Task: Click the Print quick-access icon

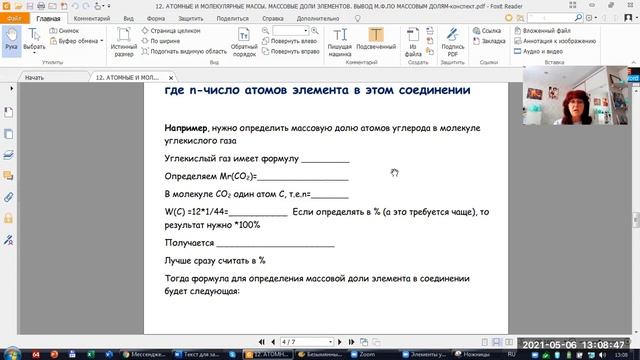Action: pyautogui.click(x=41, y=6)
